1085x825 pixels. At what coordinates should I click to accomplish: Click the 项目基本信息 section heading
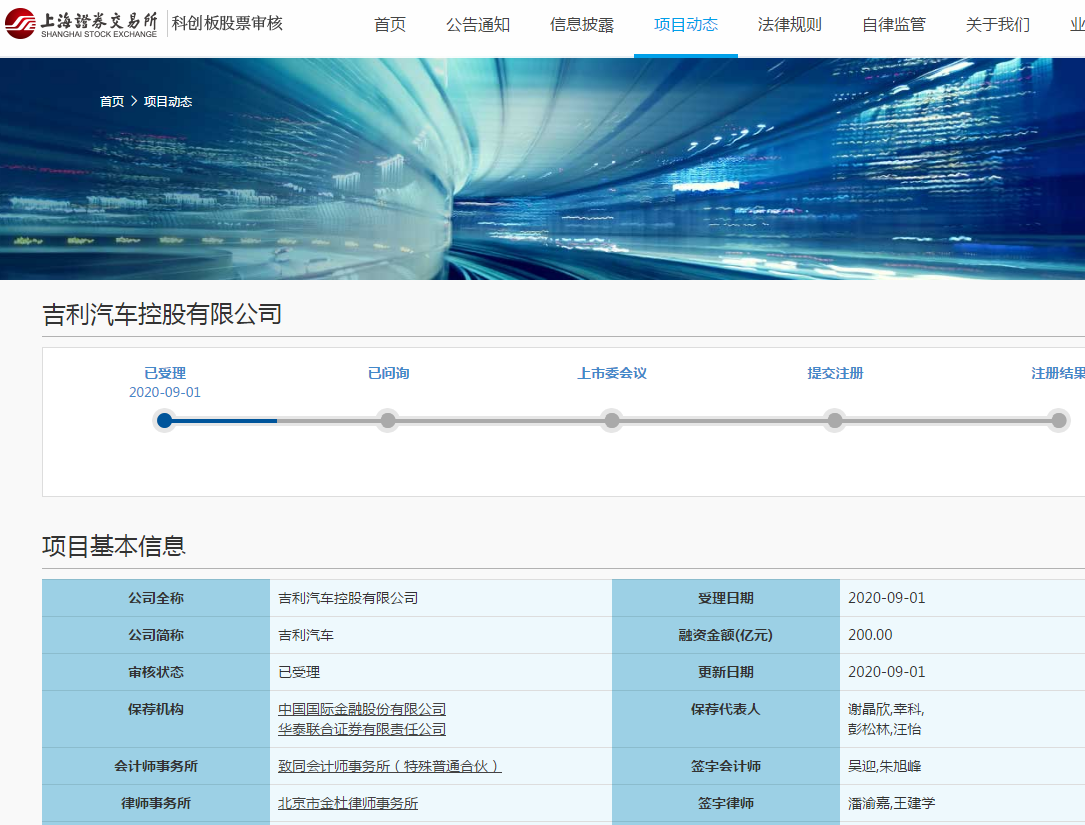point(114,546)
